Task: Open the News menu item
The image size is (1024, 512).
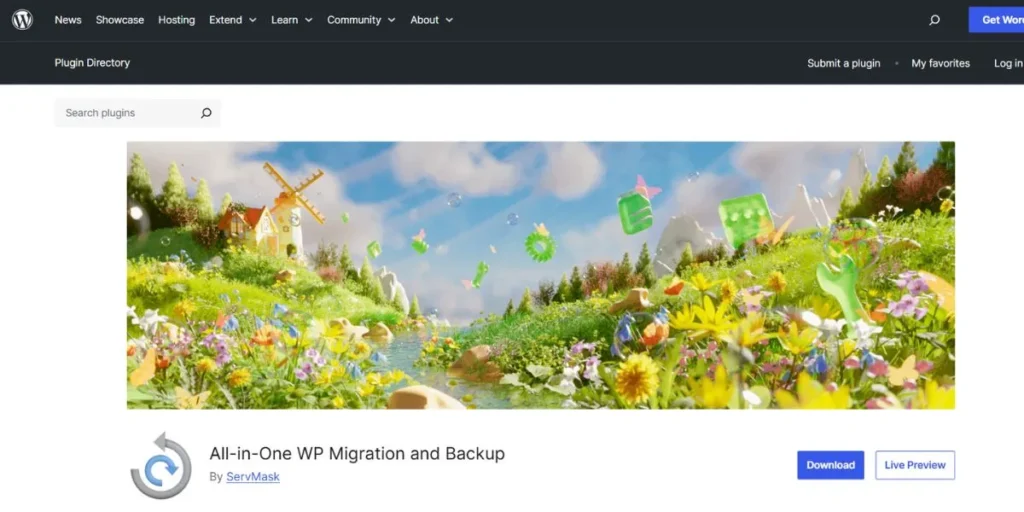Action: tap(68, 20)
